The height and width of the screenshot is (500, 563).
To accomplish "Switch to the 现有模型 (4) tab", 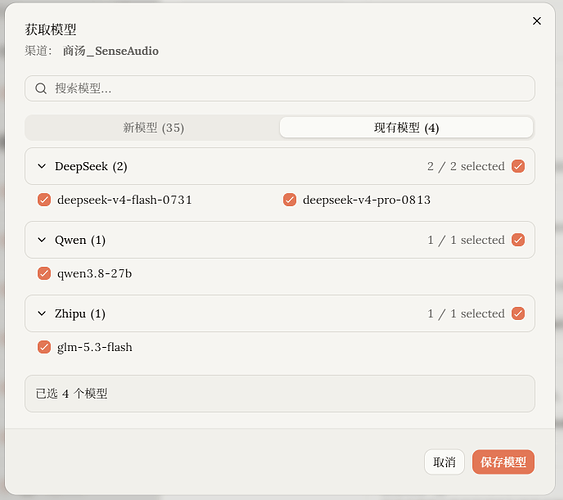I will coord(406,127).
